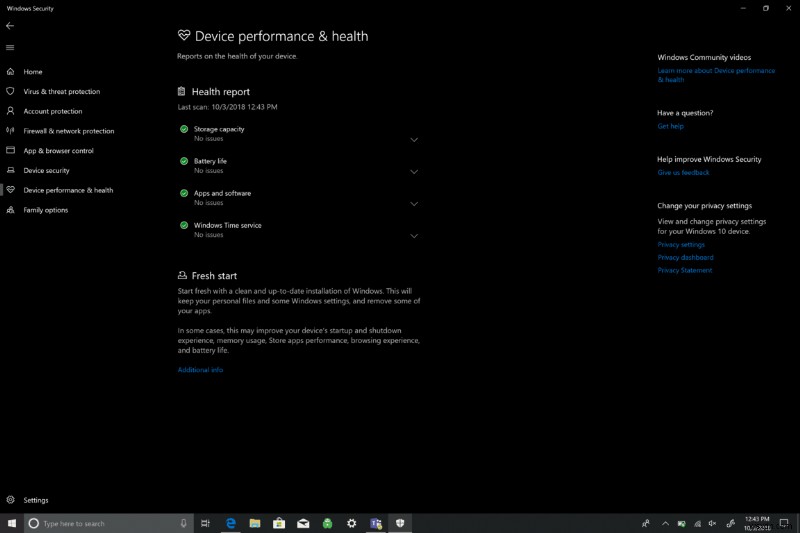
Task: Click the Windows Time service green check icon
Action: coord(184,225)
